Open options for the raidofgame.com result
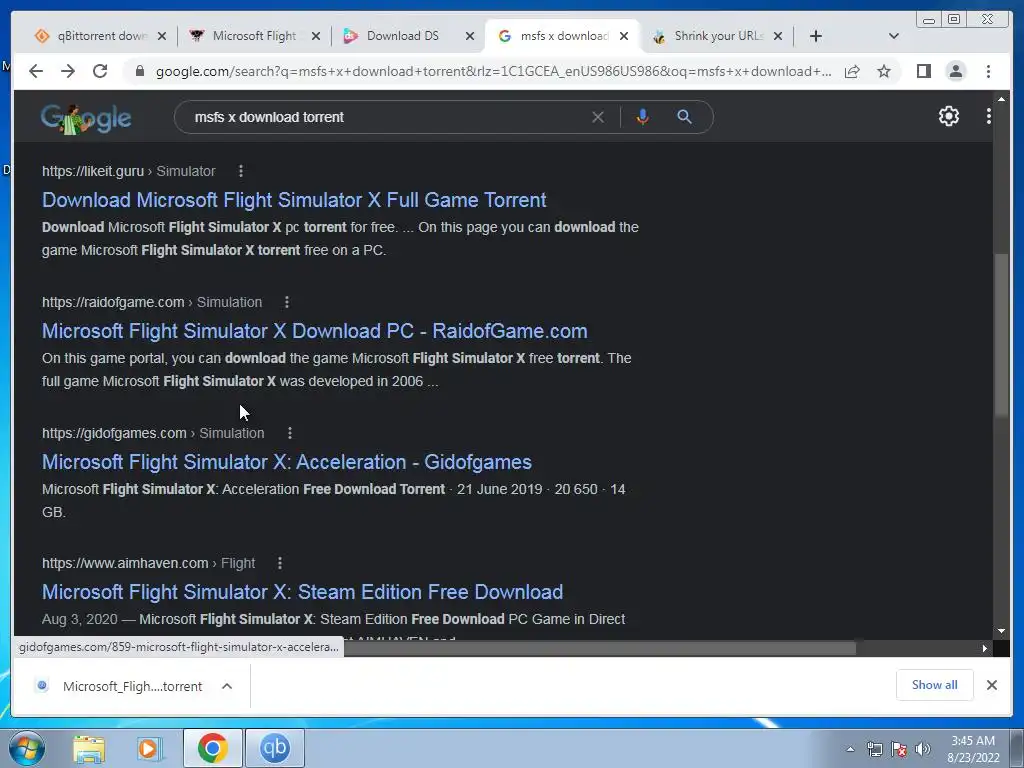This screenshot has height=768, width=1024. coord(287,302)
